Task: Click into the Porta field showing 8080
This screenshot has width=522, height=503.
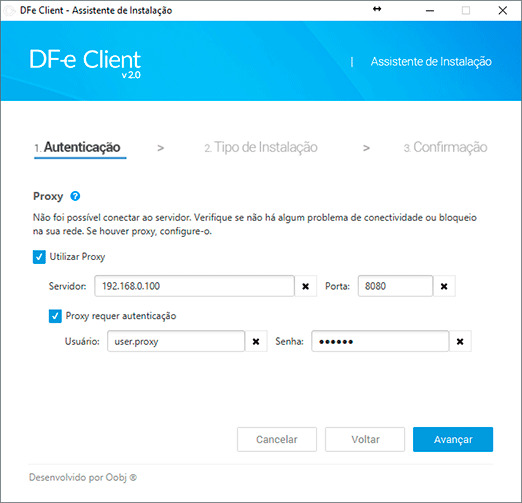Action: (x=395, y=286)
